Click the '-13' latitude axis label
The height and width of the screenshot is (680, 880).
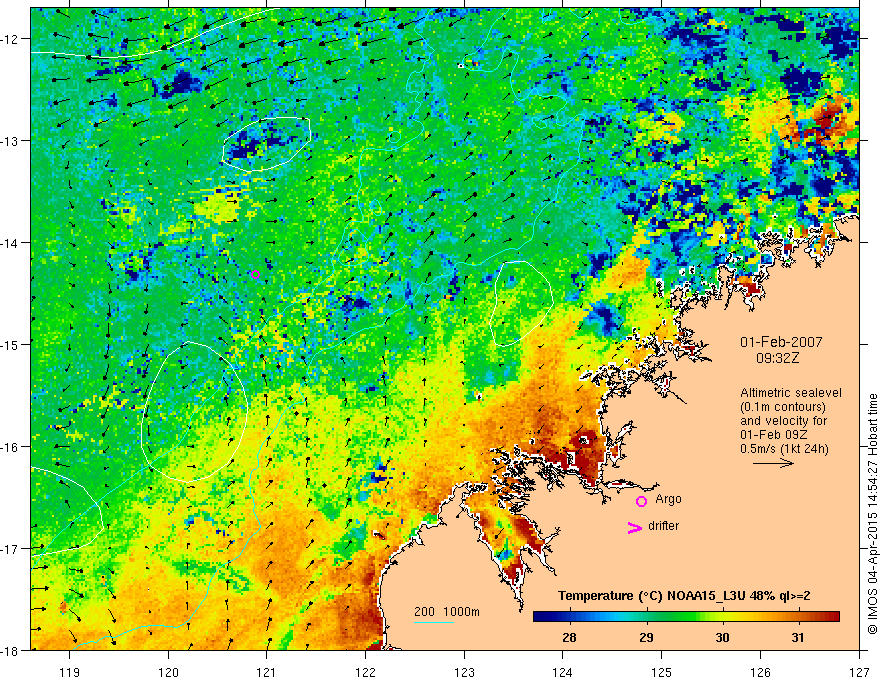click(10, 140)
